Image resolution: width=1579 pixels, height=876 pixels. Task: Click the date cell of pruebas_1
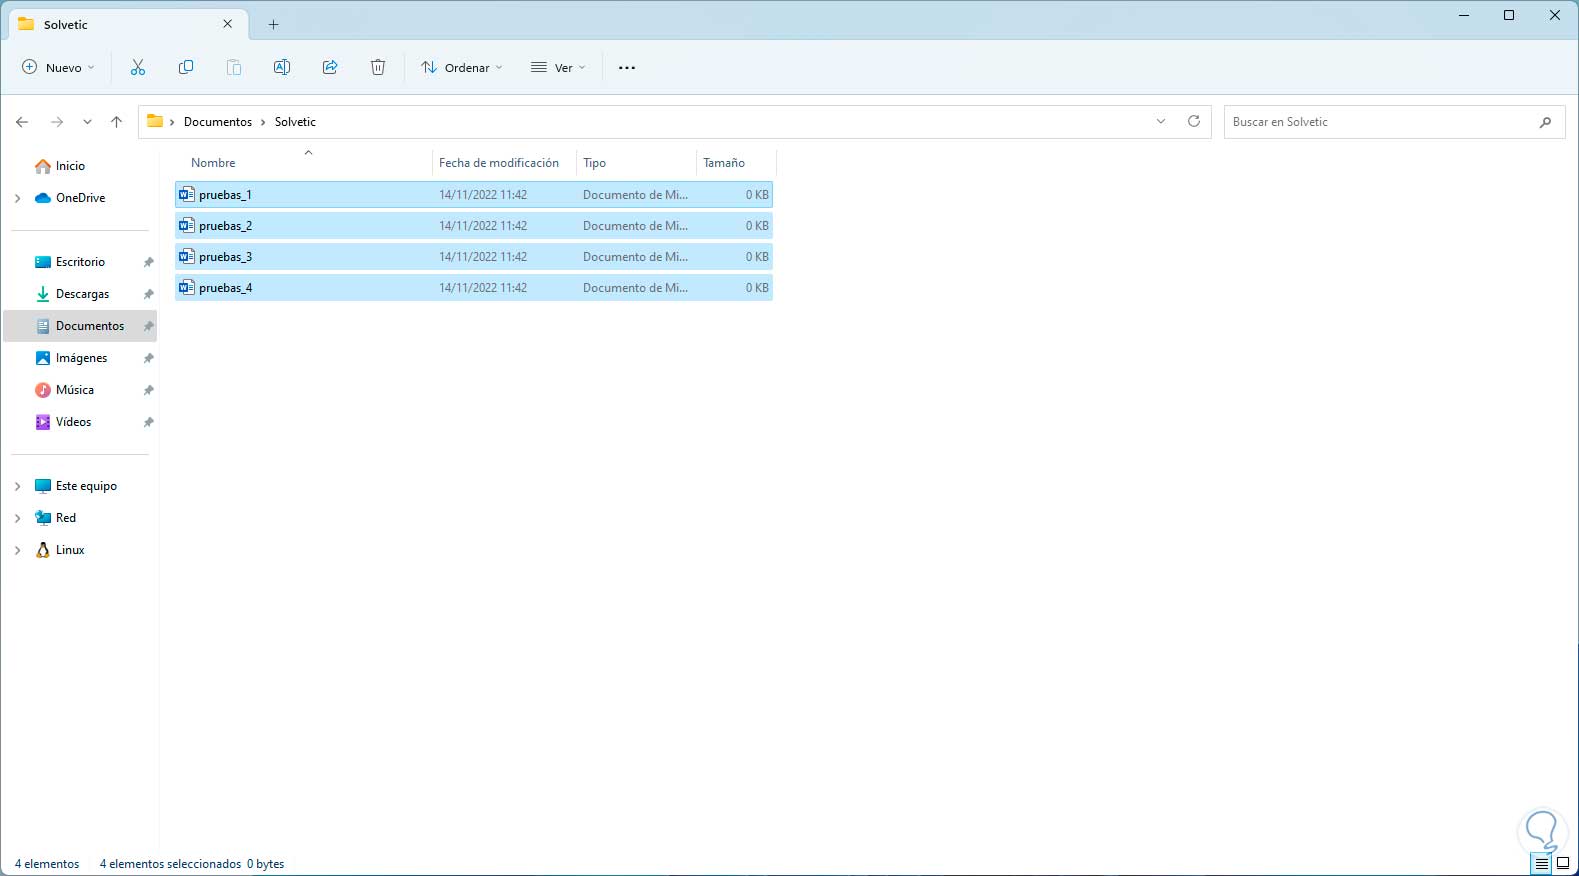(483, 195)
